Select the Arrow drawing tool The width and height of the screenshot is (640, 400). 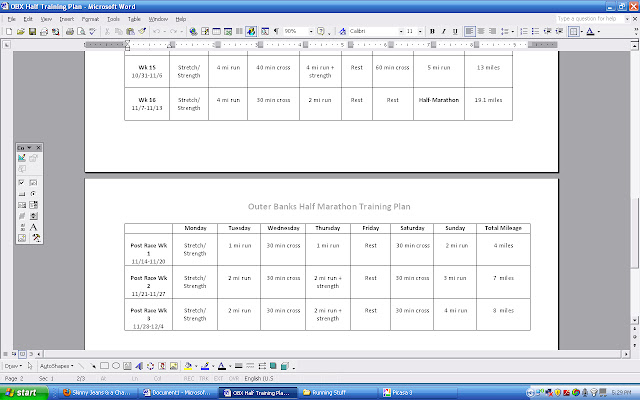[93, 366]
